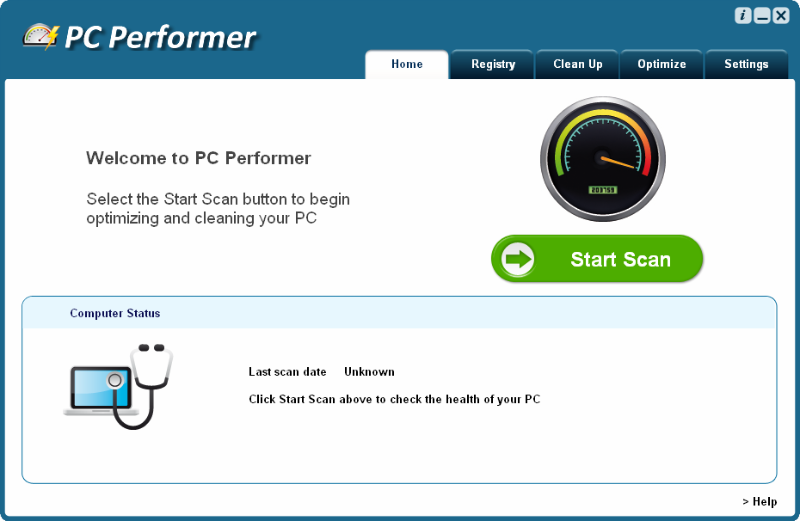The height and width of the screenshot is (521, 800).
Task: Click the 'Unknown' scan date value
Action: [369, 371]
